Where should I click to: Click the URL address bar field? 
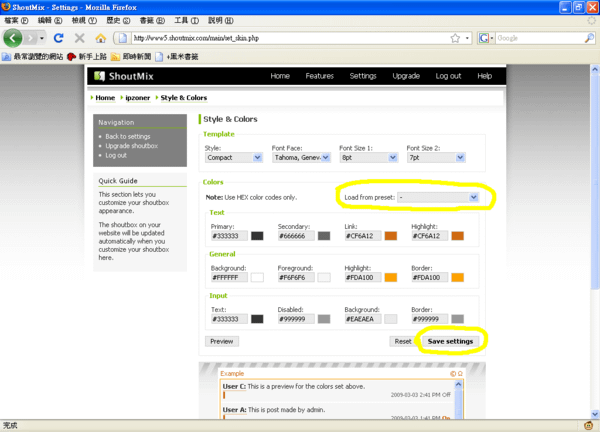291,38
